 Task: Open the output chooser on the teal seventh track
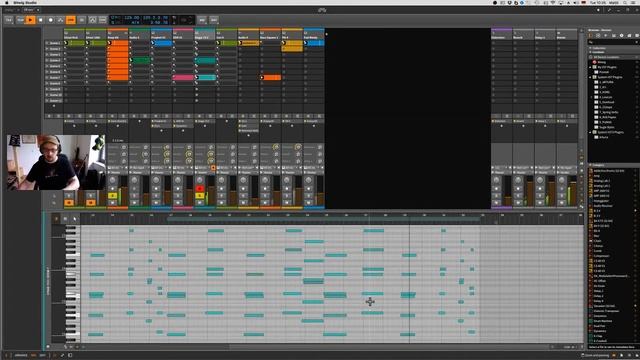click(x=204, y=173)
